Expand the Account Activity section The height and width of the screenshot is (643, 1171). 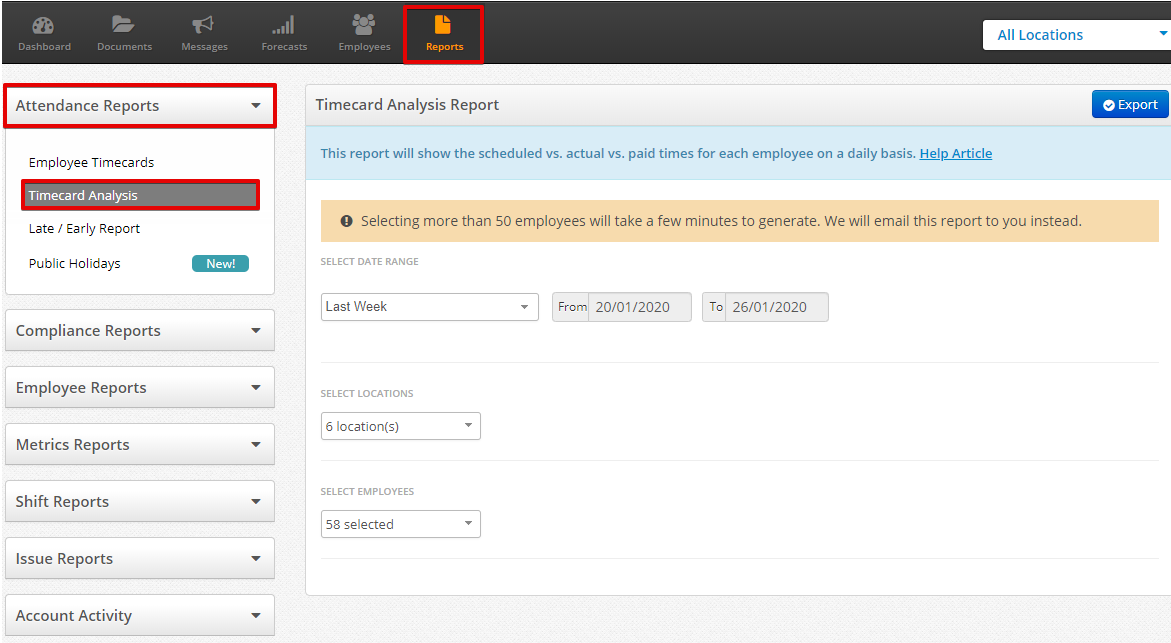coord(140,615)
